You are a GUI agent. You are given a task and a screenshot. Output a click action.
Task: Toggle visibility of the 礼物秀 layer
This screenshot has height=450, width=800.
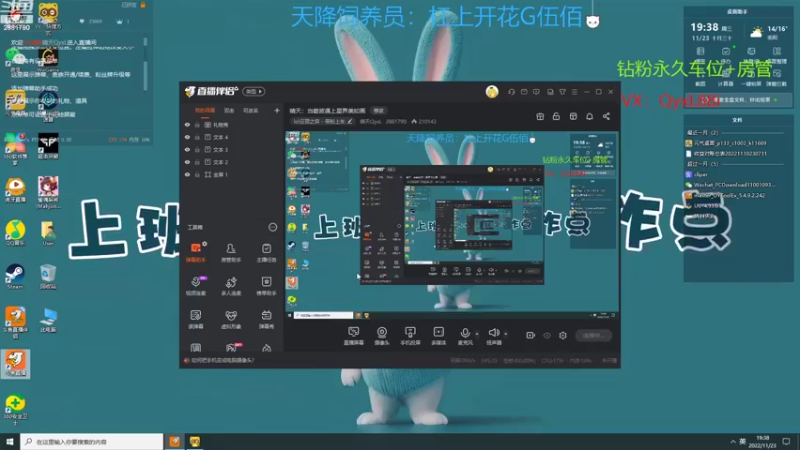click(x=187, y=124)
